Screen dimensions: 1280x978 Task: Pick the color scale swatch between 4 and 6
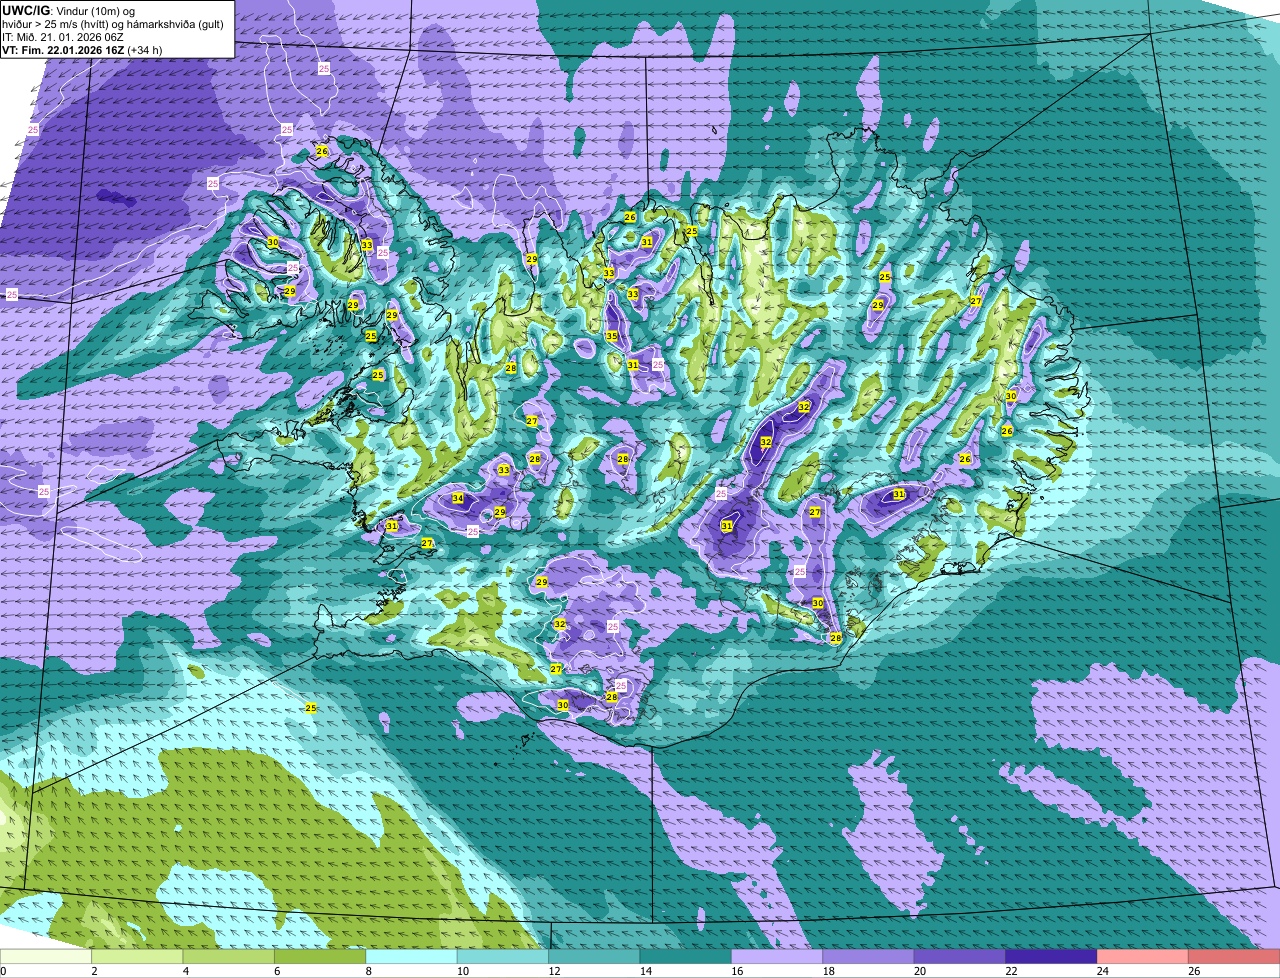(229, 957)
